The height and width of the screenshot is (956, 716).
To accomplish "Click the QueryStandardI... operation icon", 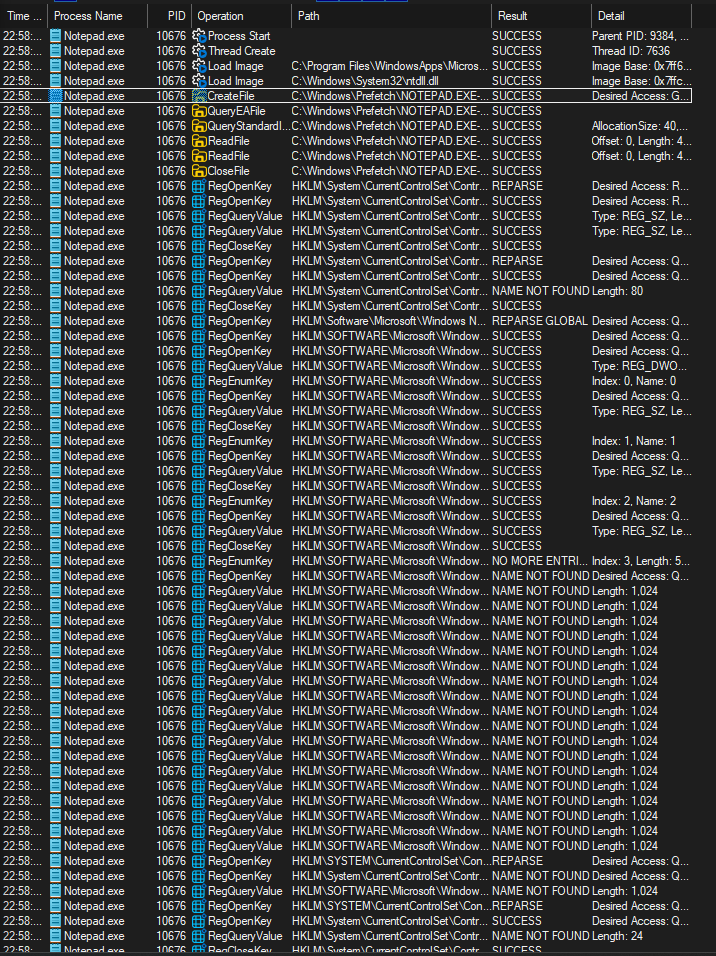I will 199,126.
